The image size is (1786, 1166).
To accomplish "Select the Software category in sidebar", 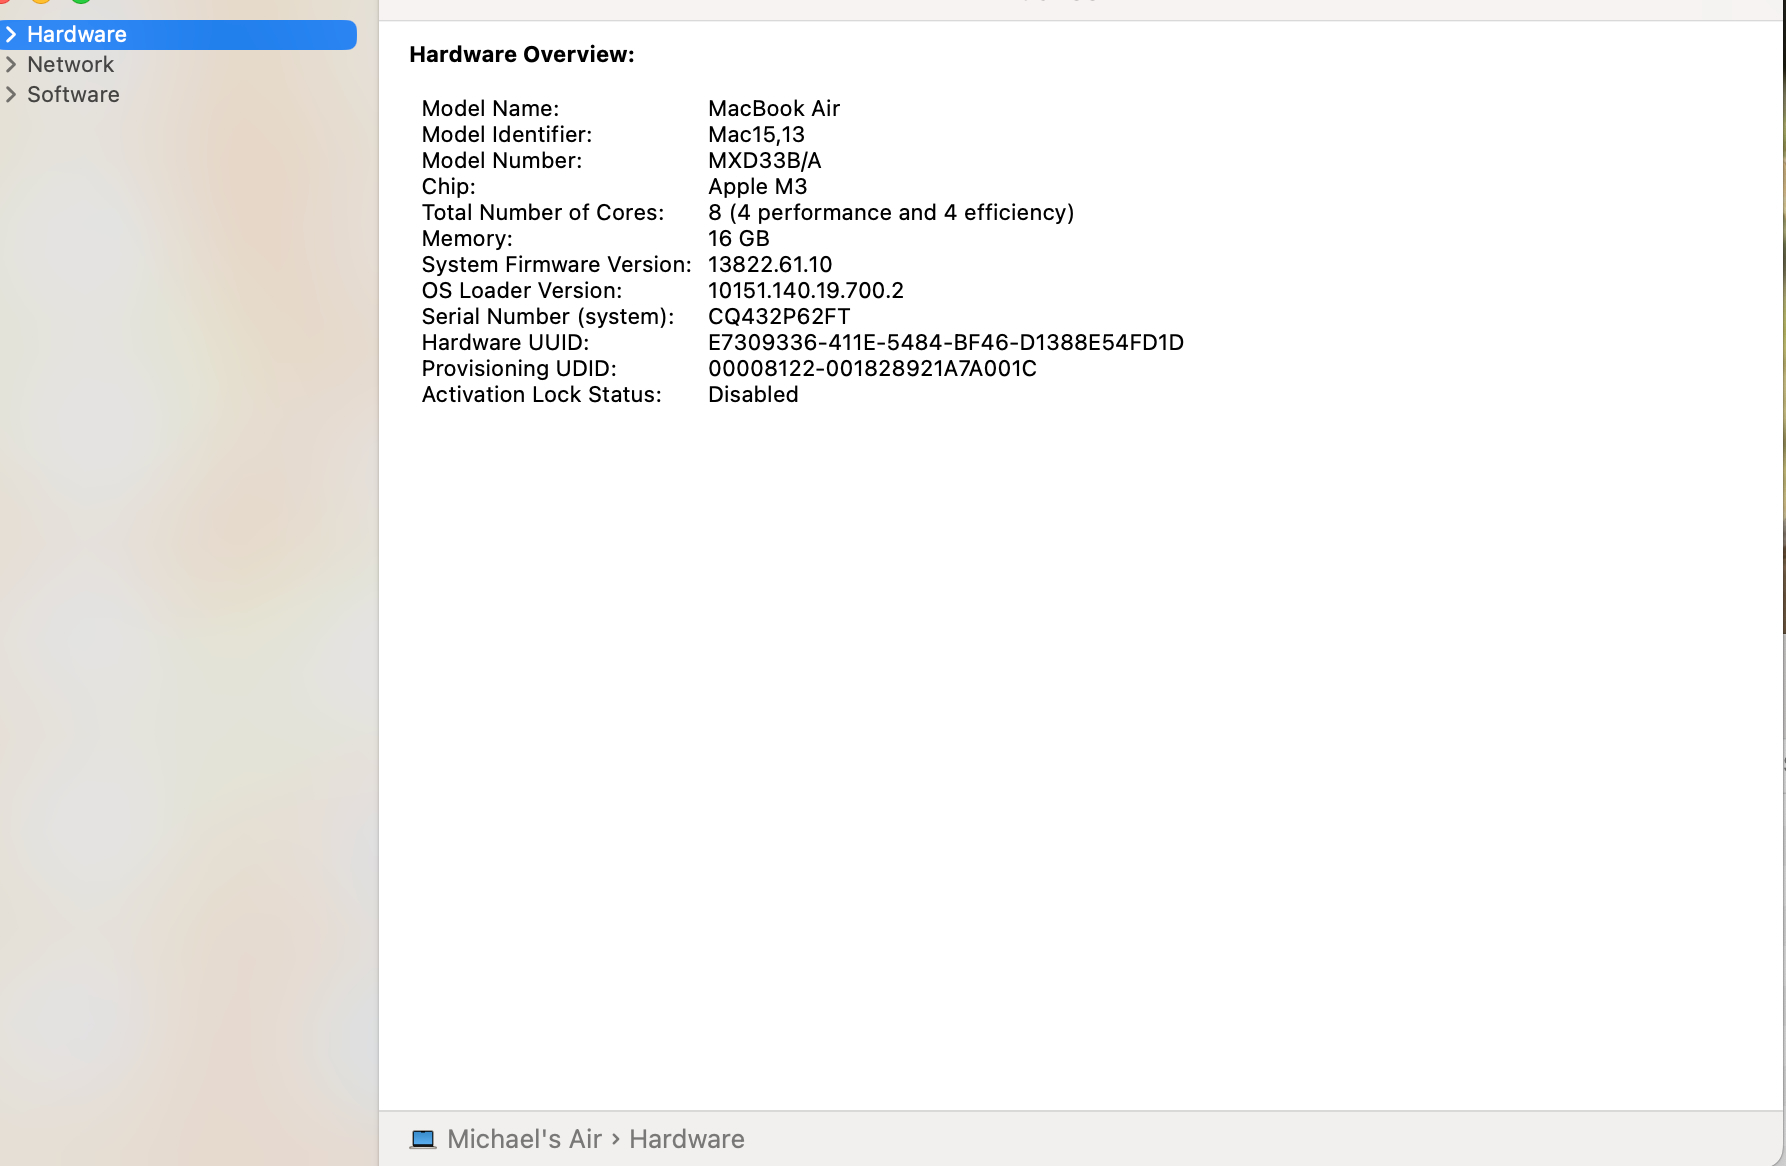I will click(x=73, y=95).
